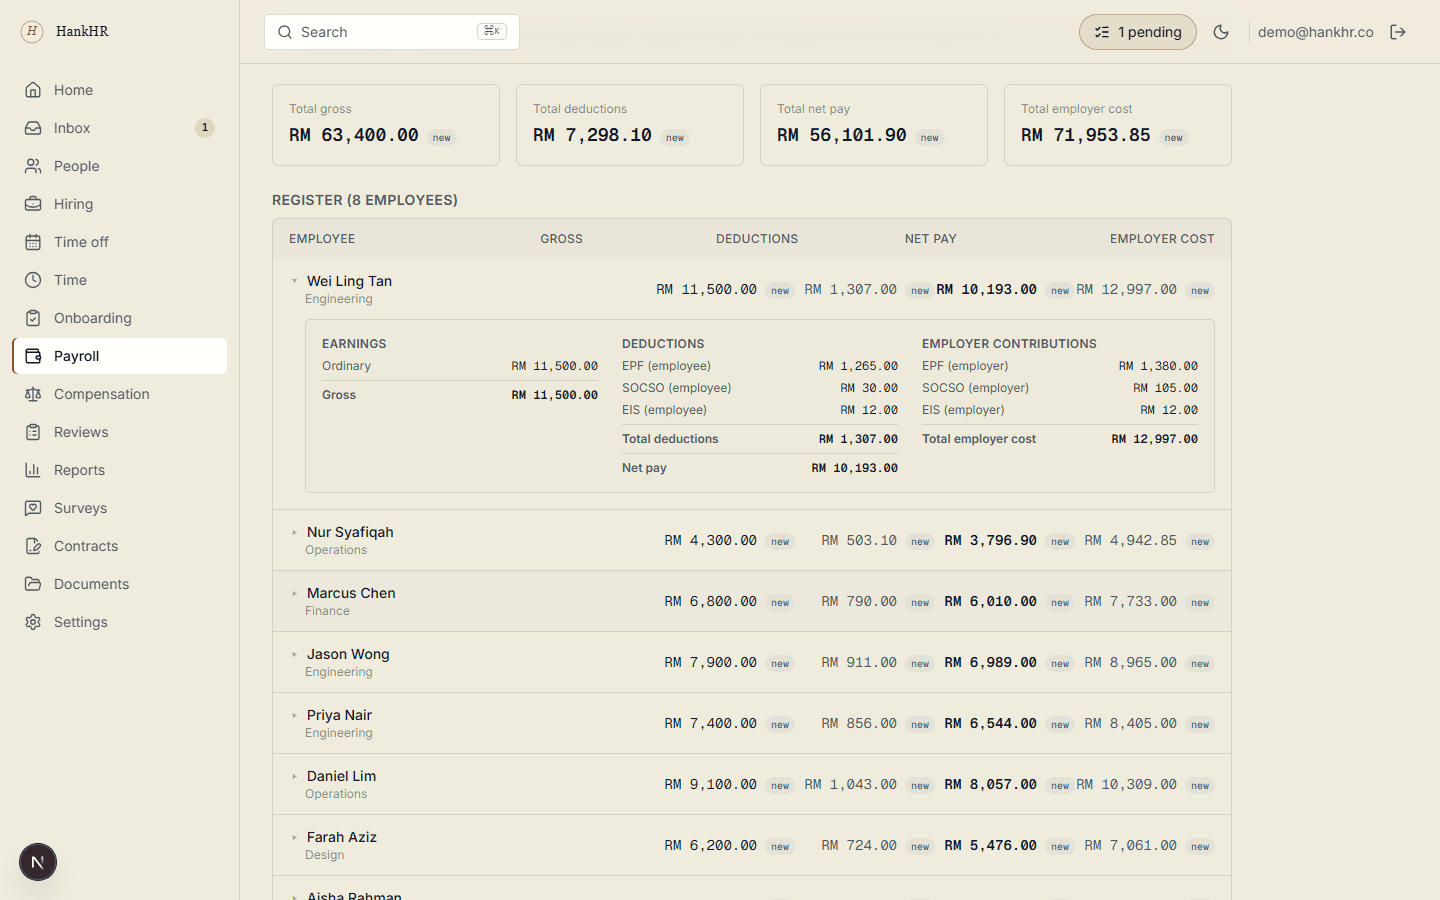Click the Total gross summary card
Viewport: 1440px width, 900px height.
386,125
